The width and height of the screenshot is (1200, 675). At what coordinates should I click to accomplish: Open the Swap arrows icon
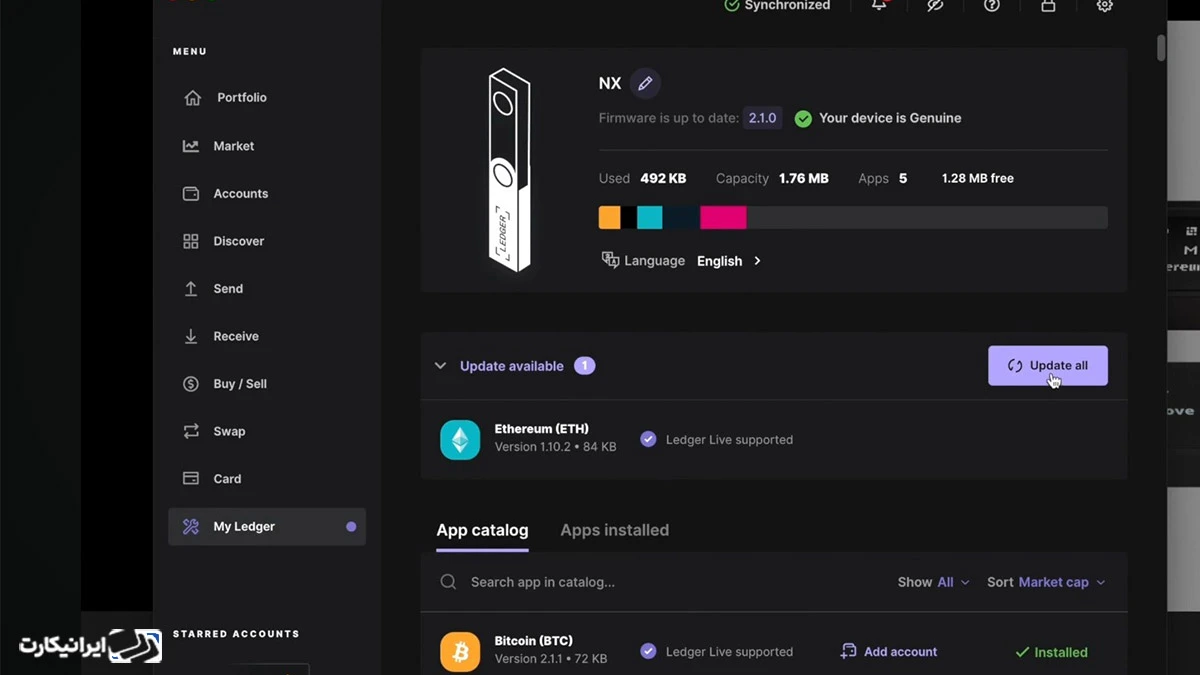pos(191,432)
